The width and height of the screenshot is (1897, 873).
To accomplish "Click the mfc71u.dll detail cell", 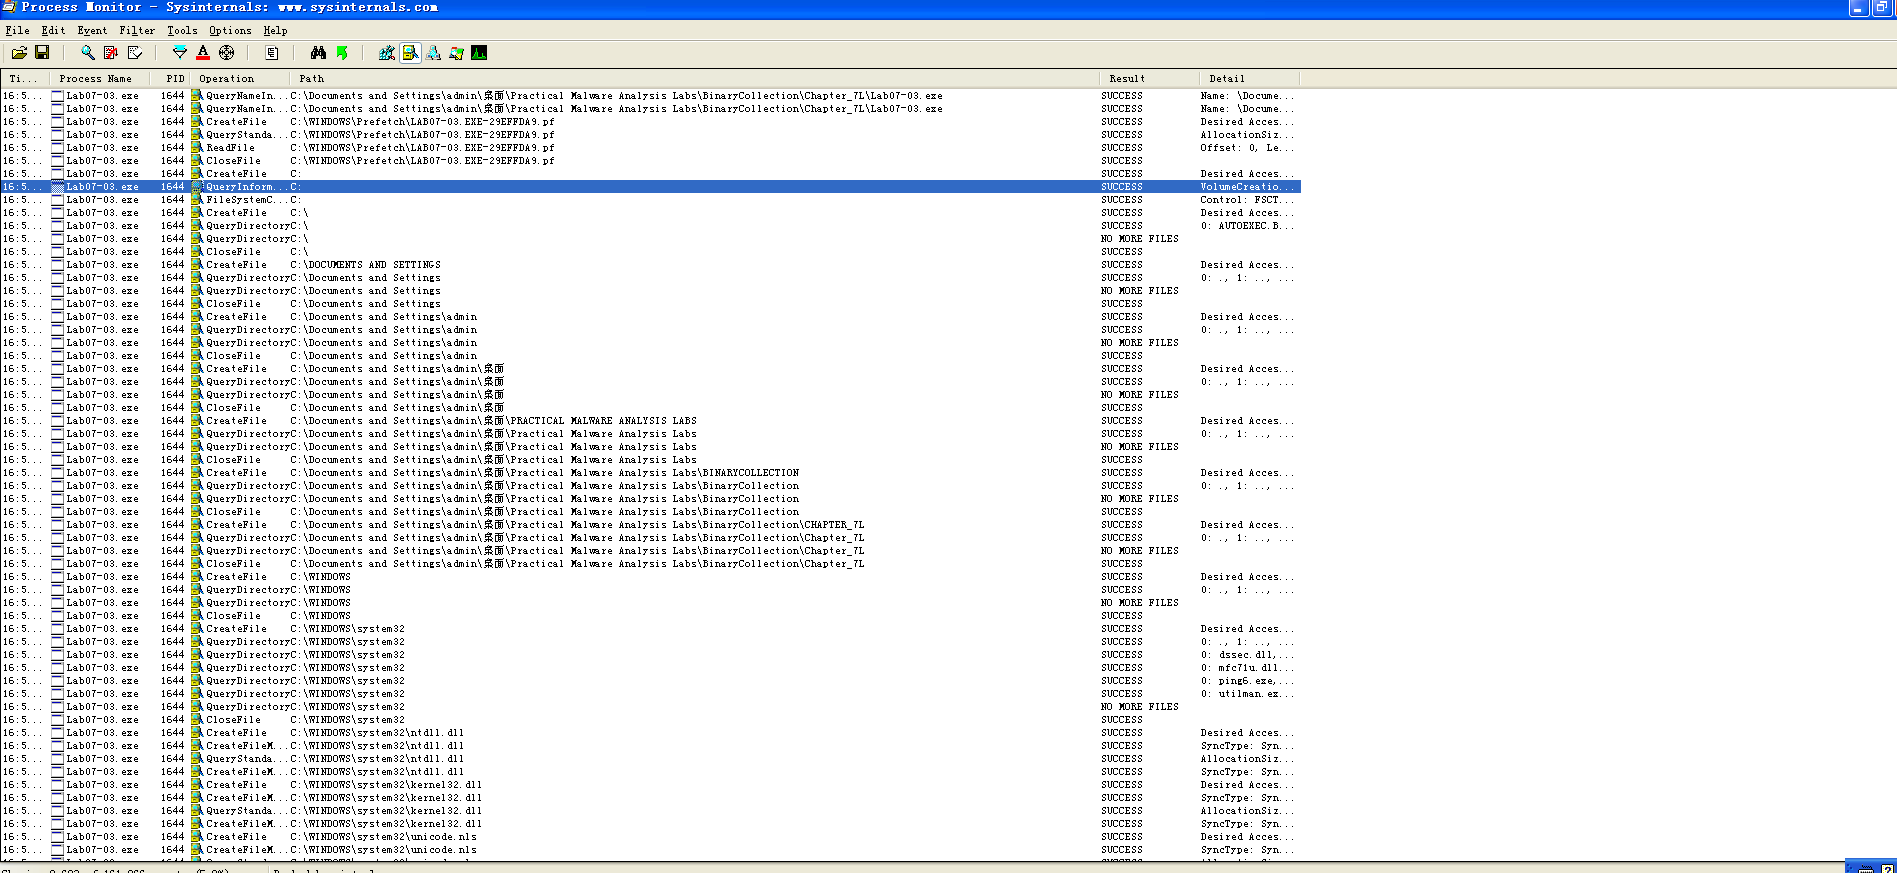I will click(1247, 668).
